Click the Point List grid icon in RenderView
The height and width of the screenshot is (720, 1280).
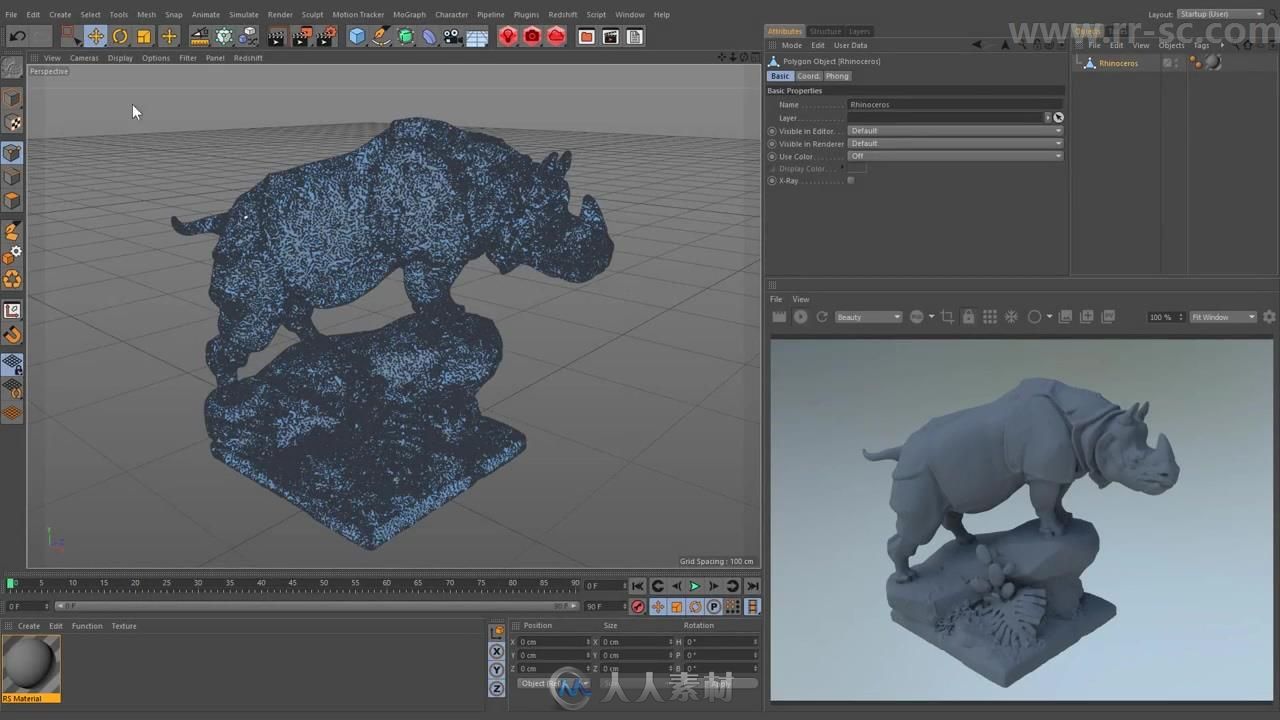tap(990, 317)
